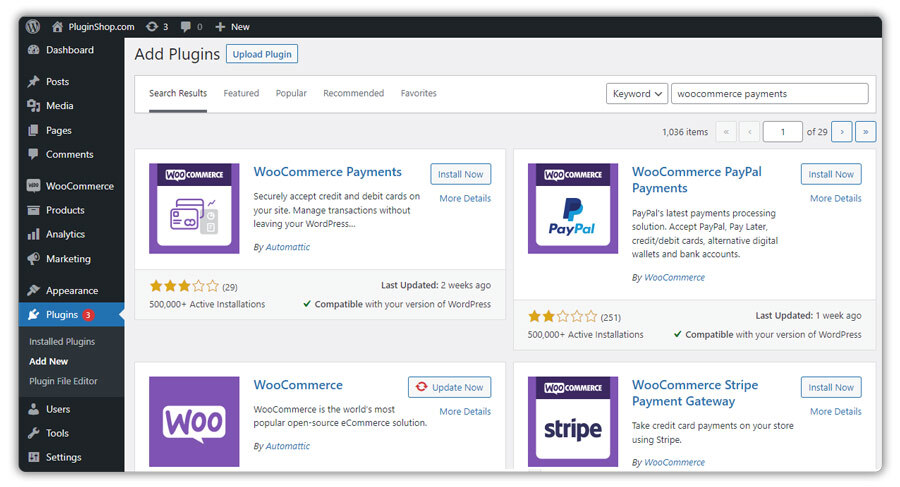The image size is (900, 487).
Task: Click the WooCommerce sidebar icon
Action: coord(33,185)
